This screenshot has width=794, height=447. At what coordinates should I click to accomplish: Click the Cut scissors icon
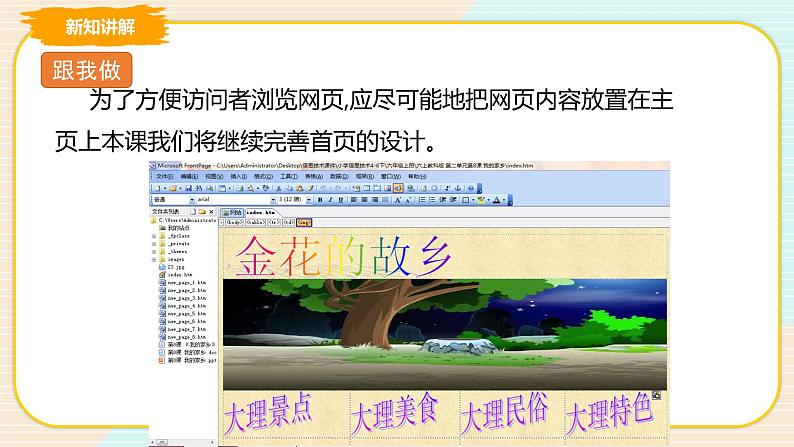tap(279, 188)
